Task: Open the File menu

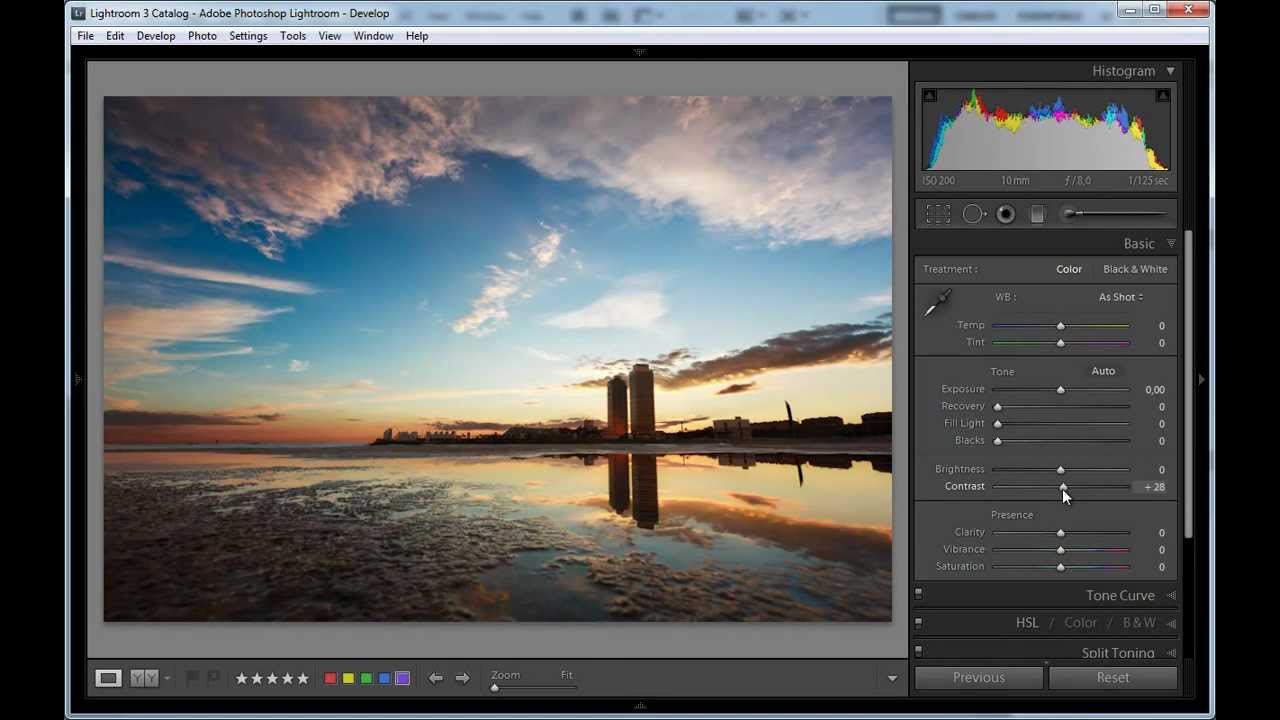Action: 86,36
